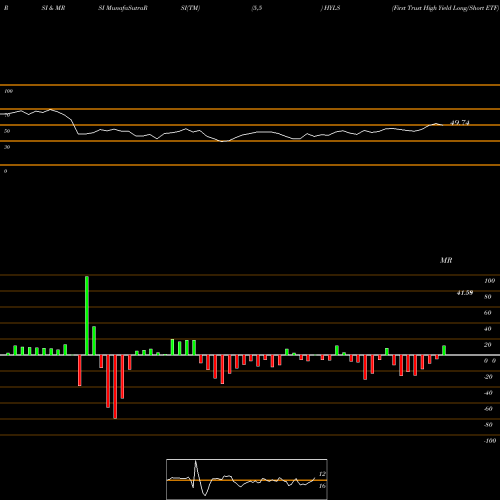Click the 'MR' label above histogram
This screenshot has width=500, height=500.
click(446, 260)
